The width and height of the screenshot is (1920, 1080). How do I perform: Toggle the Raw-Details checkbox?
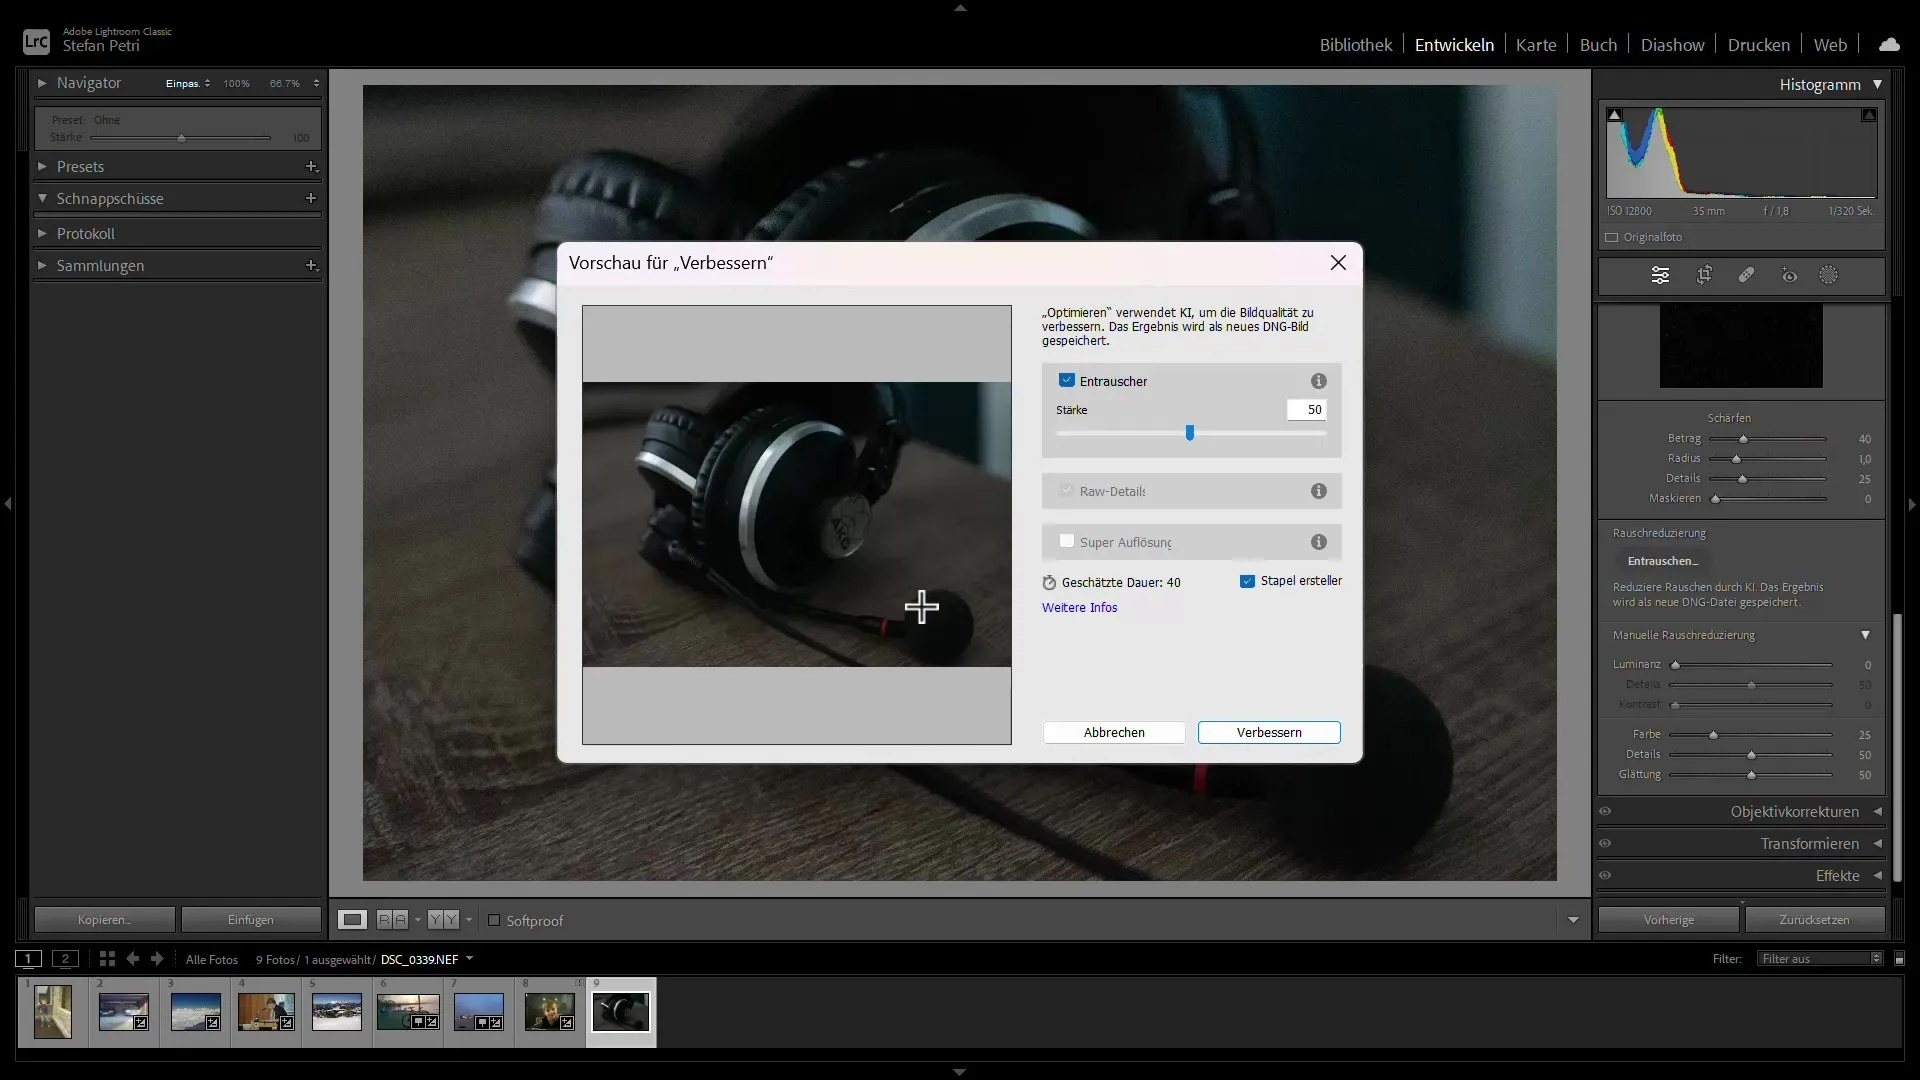point(1066,490)
